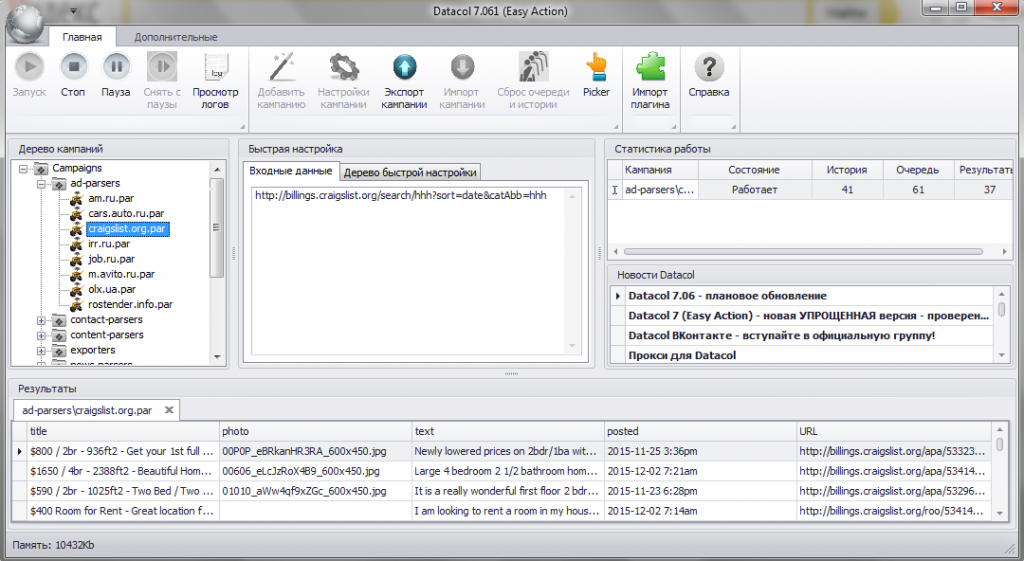Open Просмотр логов log viewer
Image resolution: width=1024 pixels, height=561 pixels.
[x=215, y=68]
